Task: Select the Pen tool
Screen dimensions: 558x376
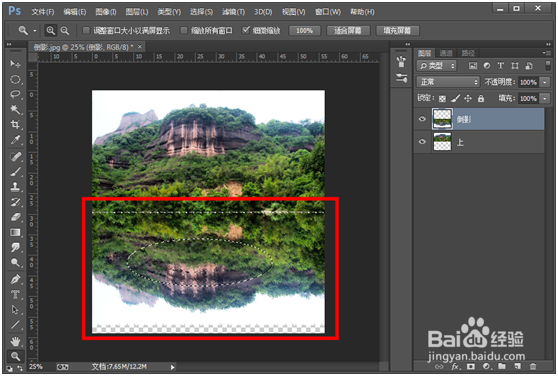Action: pos(15,279)
